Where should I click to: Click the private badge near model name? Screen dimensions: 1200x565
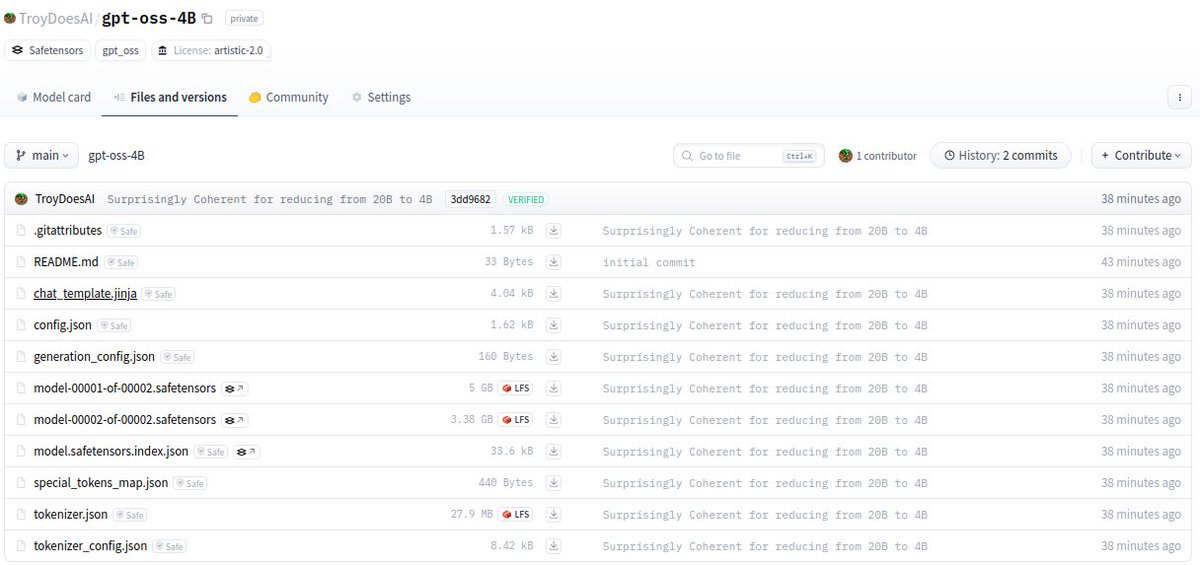tap(245, 18)
